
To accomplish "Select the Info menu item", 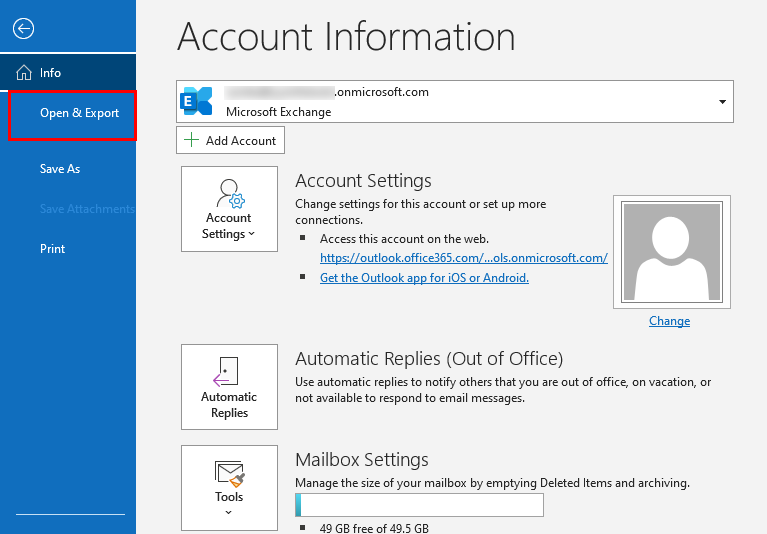I will pos(68,72).
